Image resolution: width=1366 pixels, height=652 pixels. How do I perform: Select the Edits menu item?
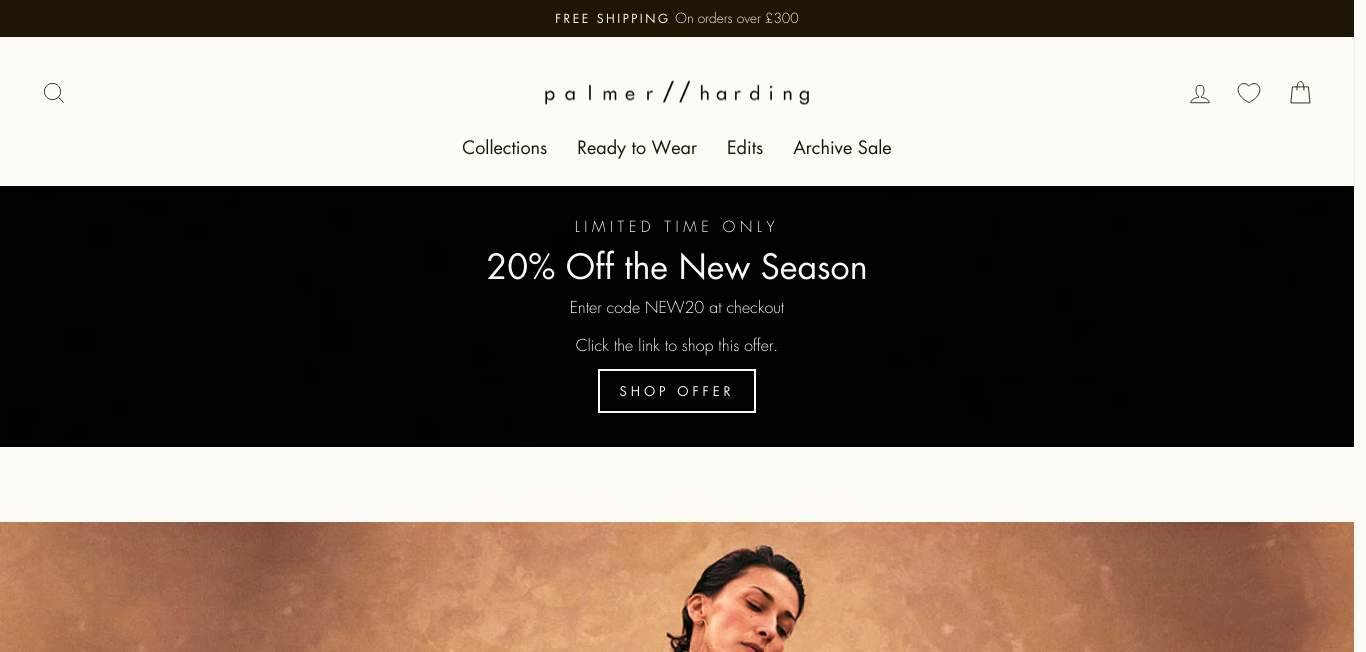click(x=745, y=148)
